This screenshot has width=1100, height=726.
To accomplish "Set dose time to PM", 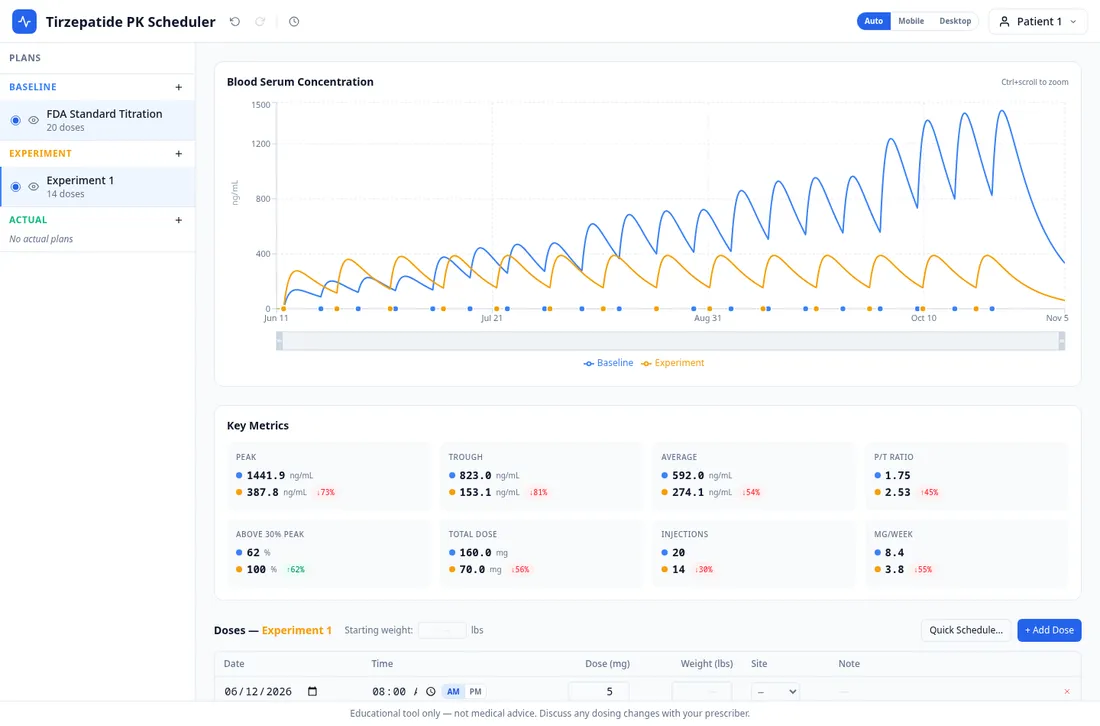I will (x=476, y=692).
